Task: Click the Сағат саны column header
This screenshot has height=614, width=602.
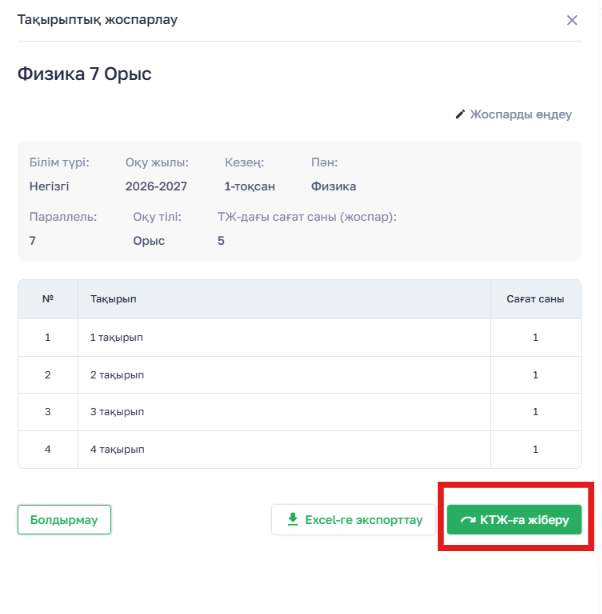Action: click(535, 299)
